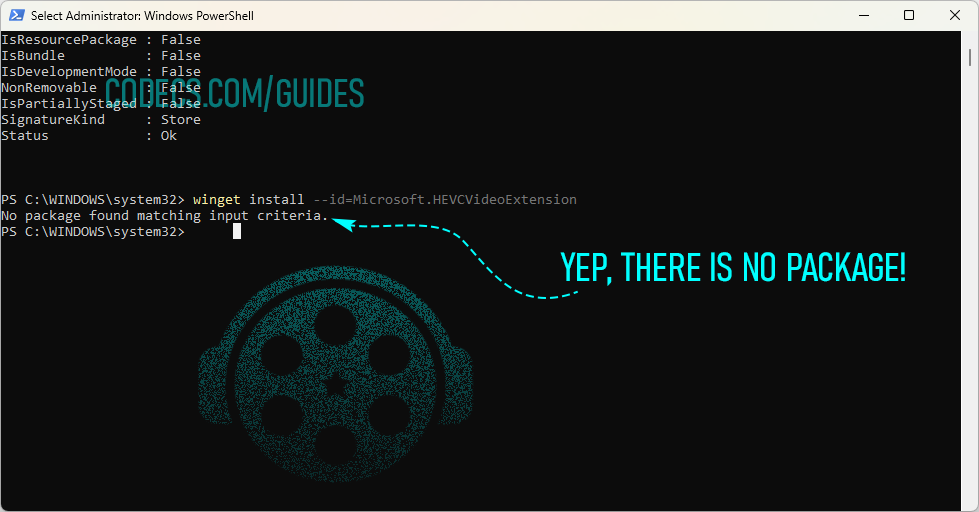
Task: Click the 'Status' label
Action: [25, 136]
